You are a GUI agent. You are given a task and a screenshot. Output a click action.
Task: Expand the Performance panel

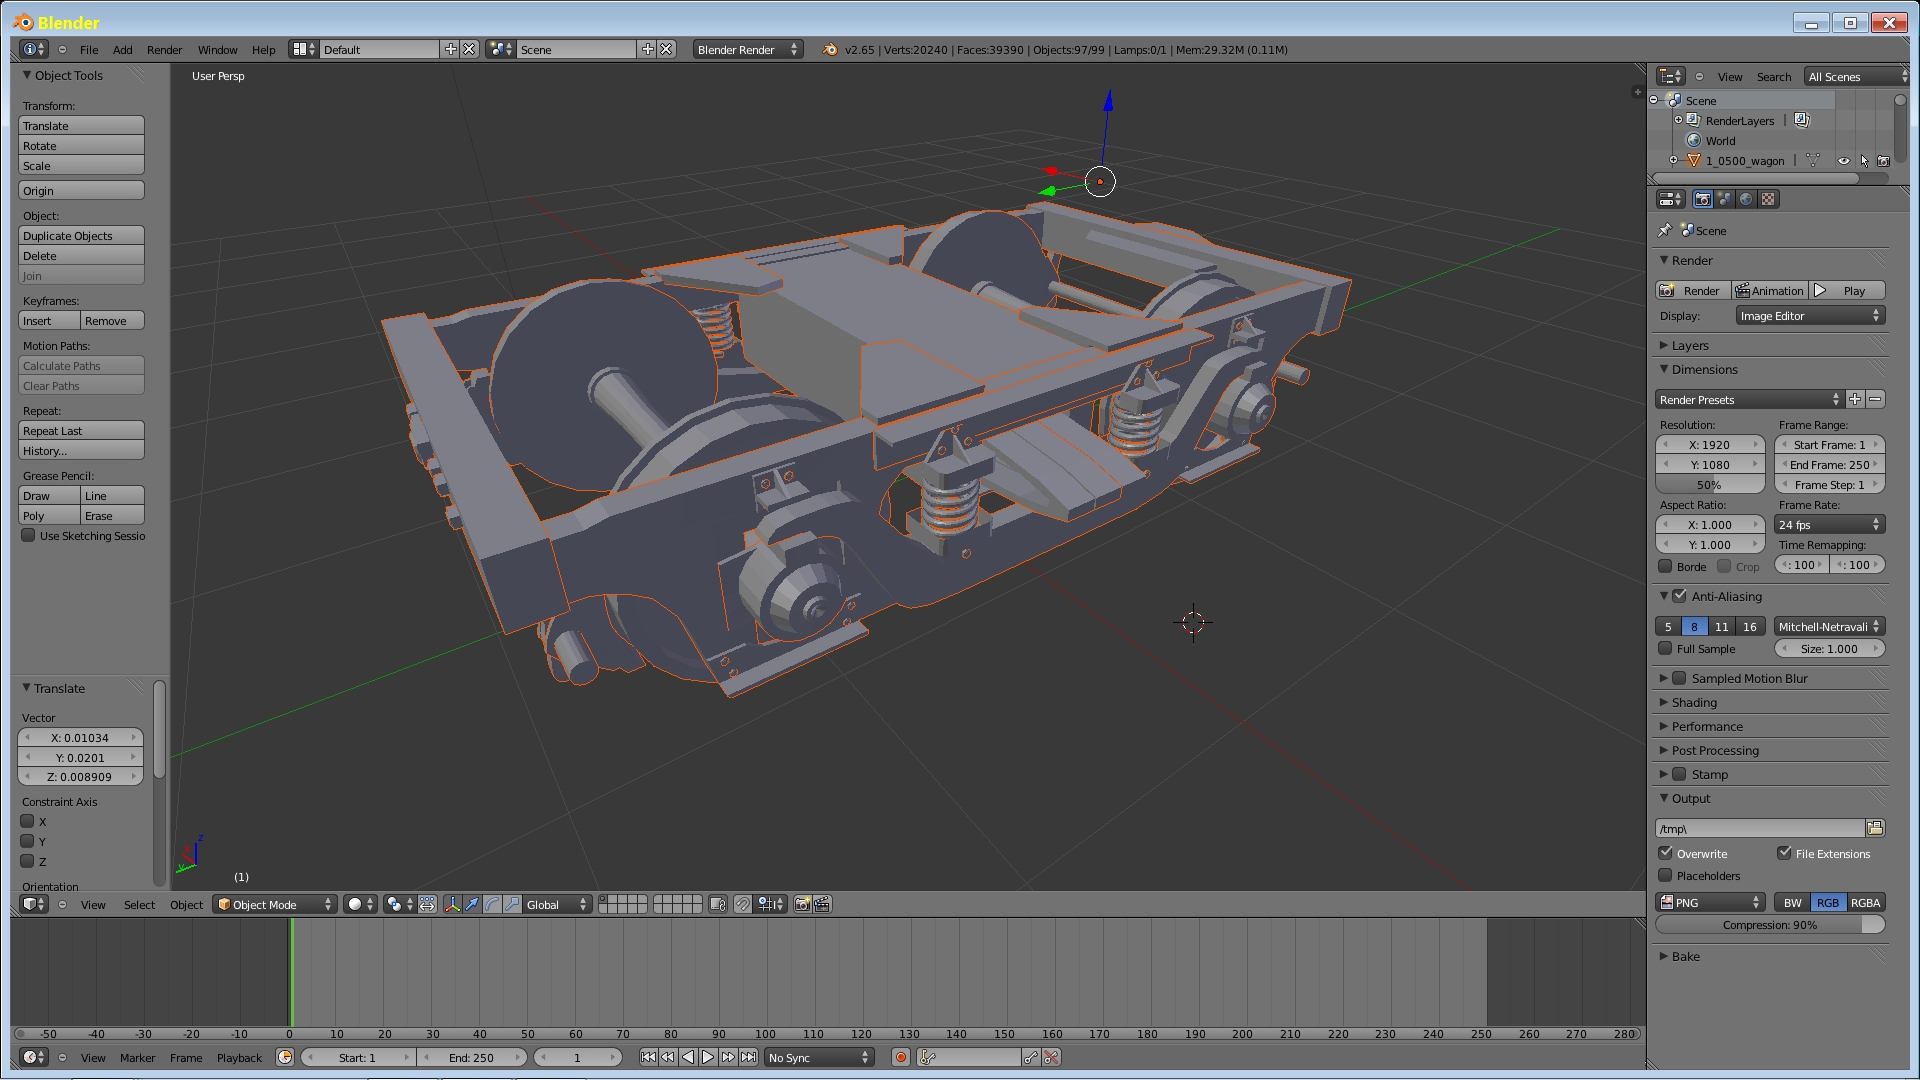[x=1706, y=726]
